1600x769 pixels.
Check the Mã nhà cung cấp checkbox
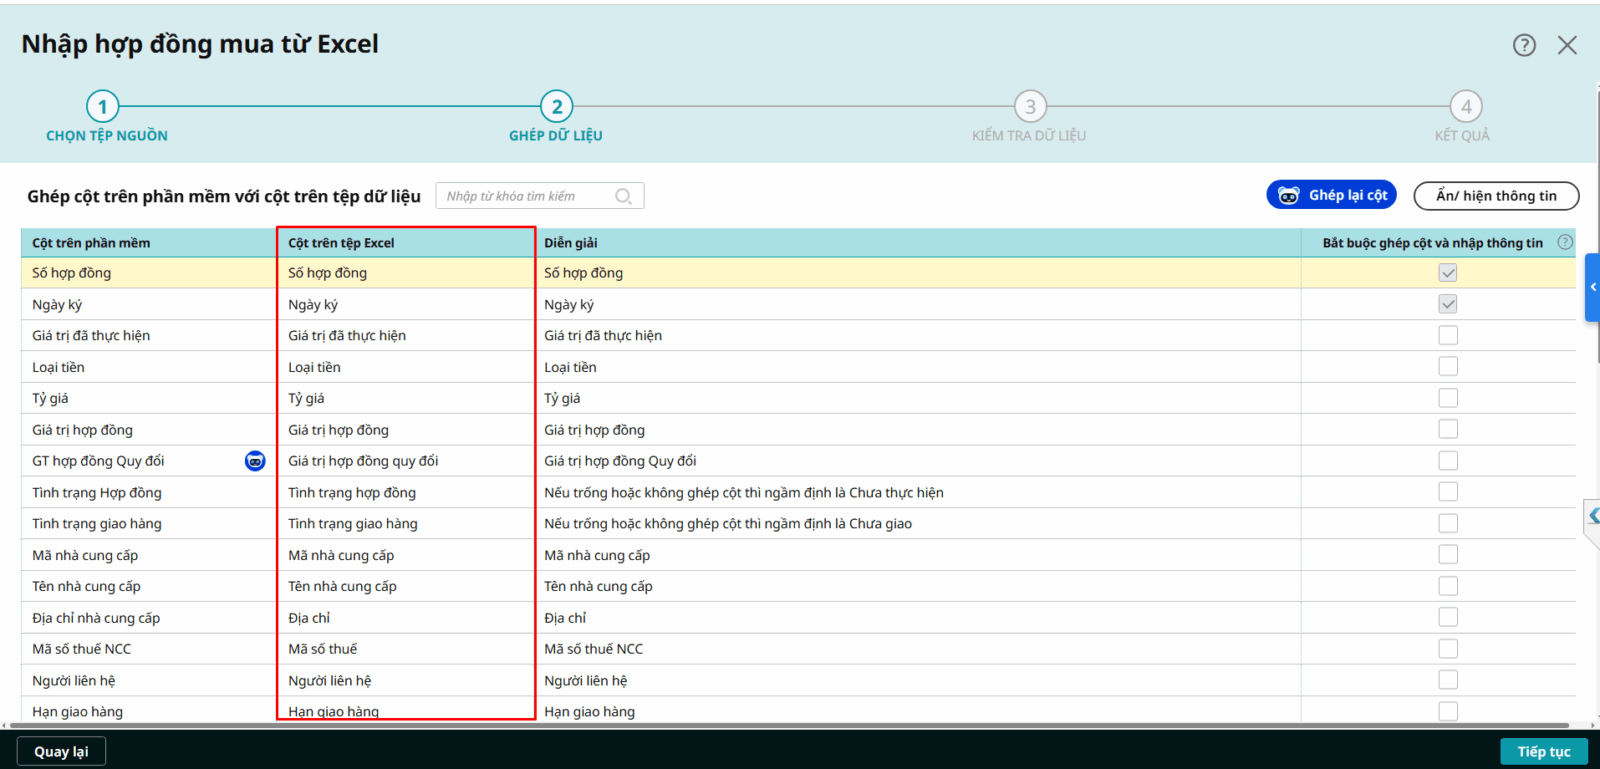point(1448,555)
